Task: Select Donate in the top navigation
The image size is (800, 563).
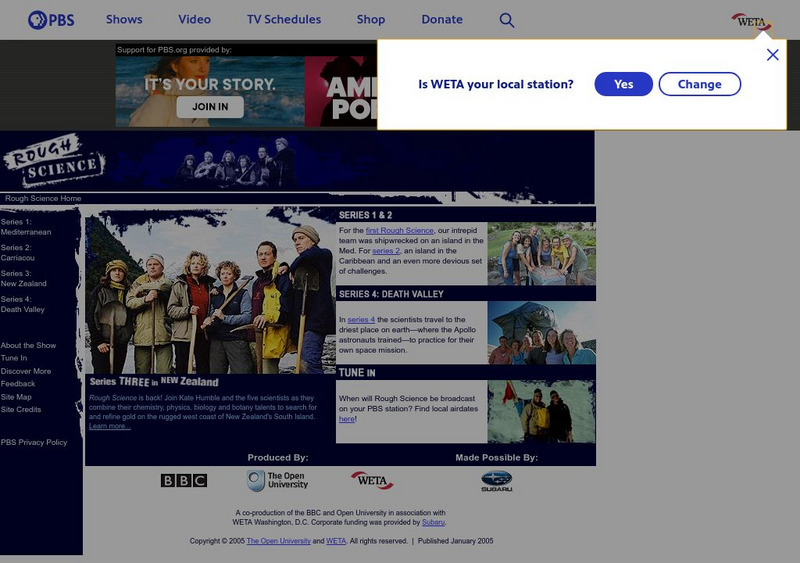Action: (442, 19)
